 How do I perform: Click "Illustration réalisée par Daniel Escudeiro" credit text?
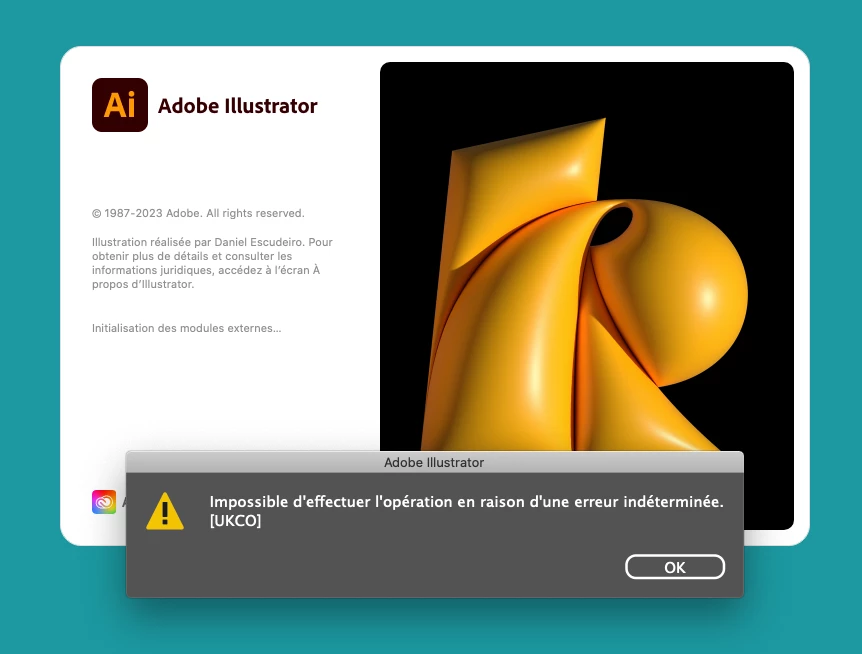(x=198, y=242)
